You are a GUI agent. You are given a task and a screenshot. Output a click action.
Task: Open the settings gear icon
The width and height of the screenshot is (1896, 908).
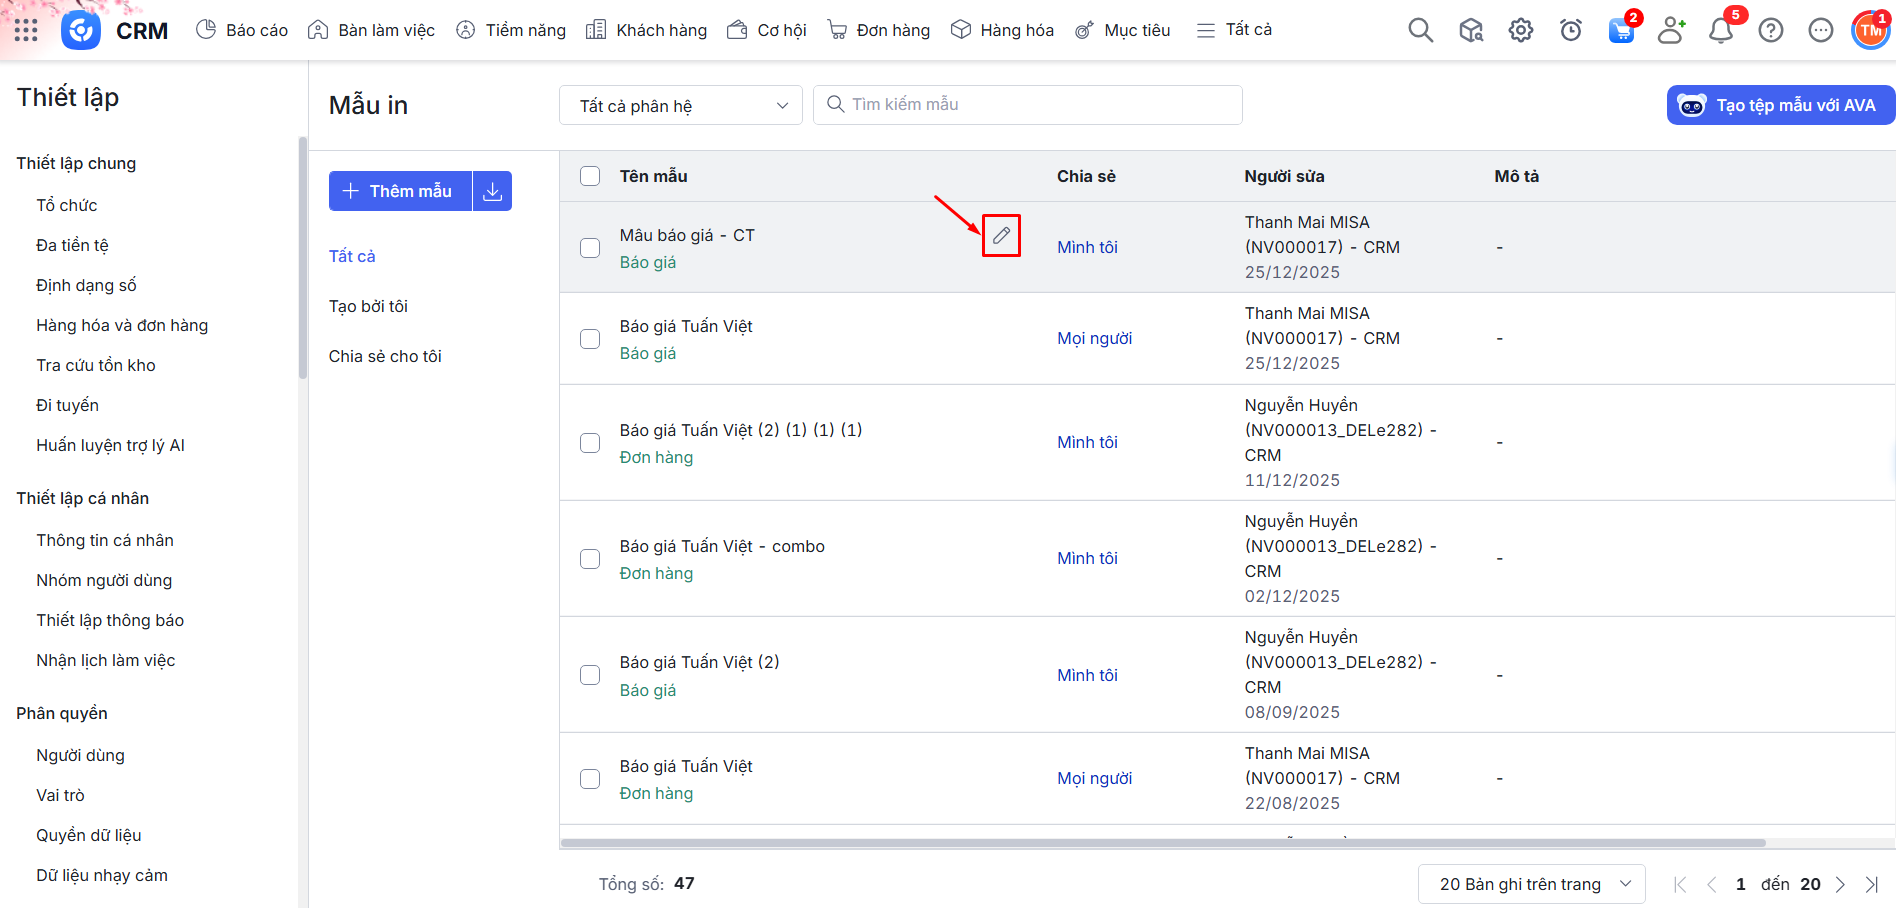click(x=1520, y=30)
